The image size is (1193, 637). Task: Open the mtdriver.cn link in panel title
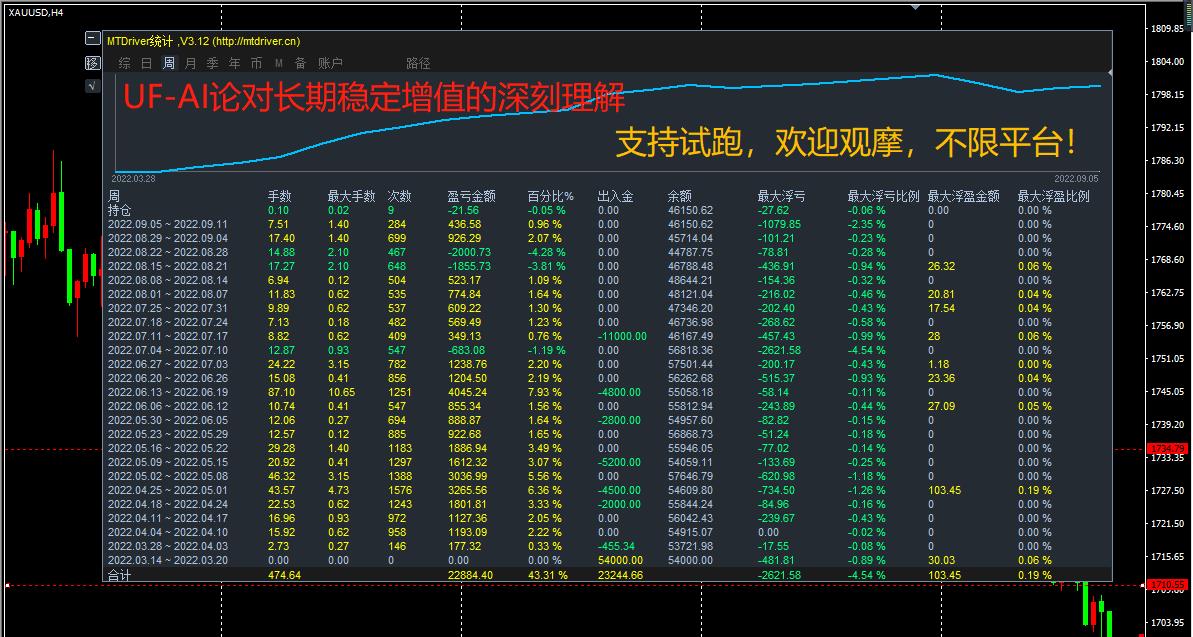click(256, 41)
